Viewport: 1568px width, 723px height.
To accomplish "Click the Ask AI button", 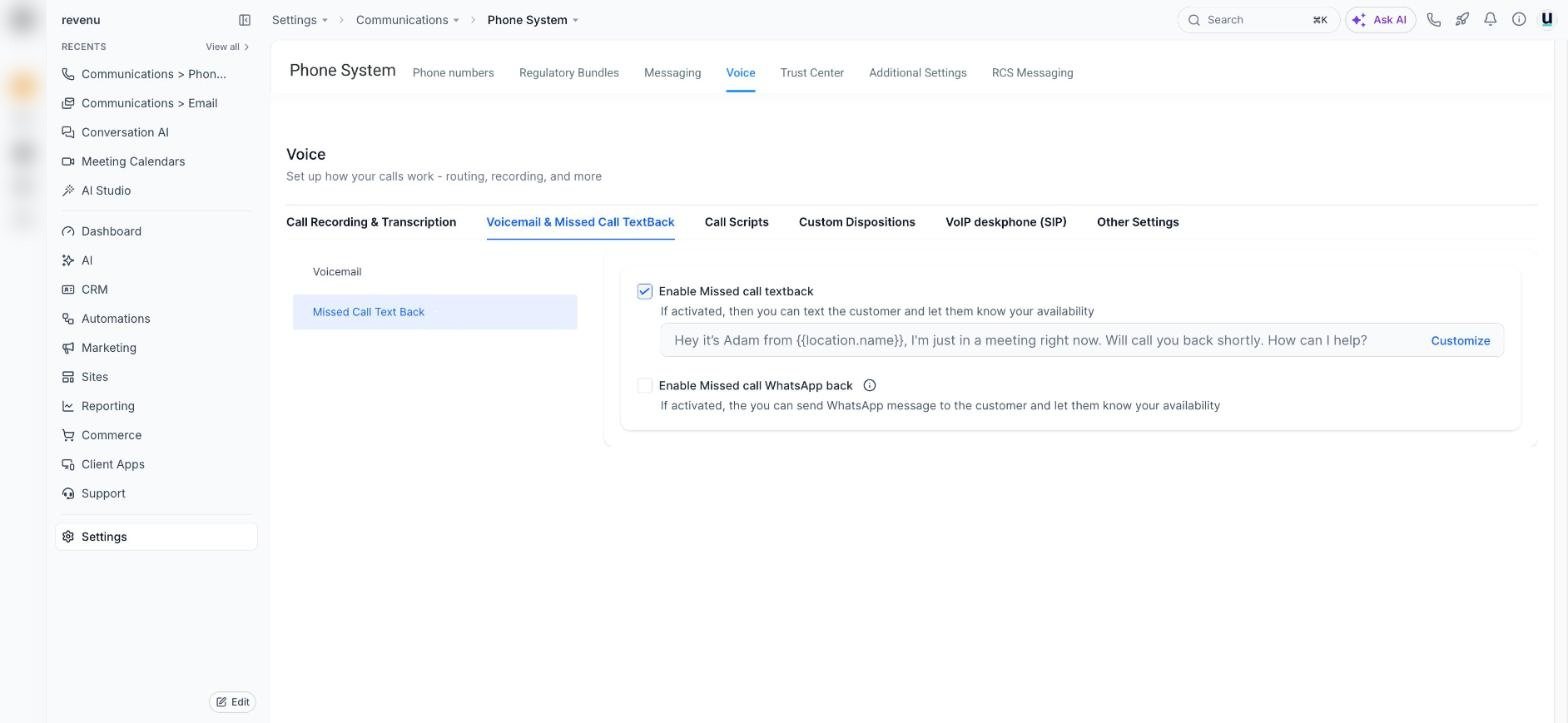I will click(x=1381, y=20).
